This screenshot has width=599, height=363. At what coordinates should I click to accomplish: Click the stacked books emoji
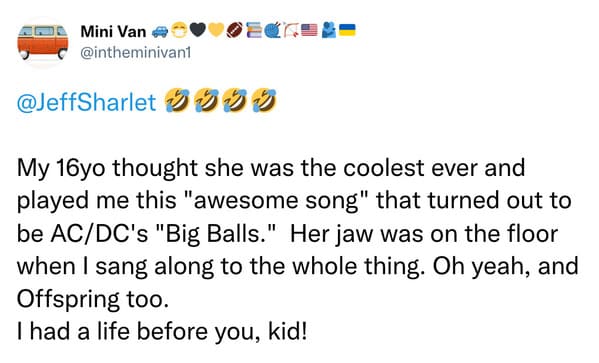pos(253,30)
